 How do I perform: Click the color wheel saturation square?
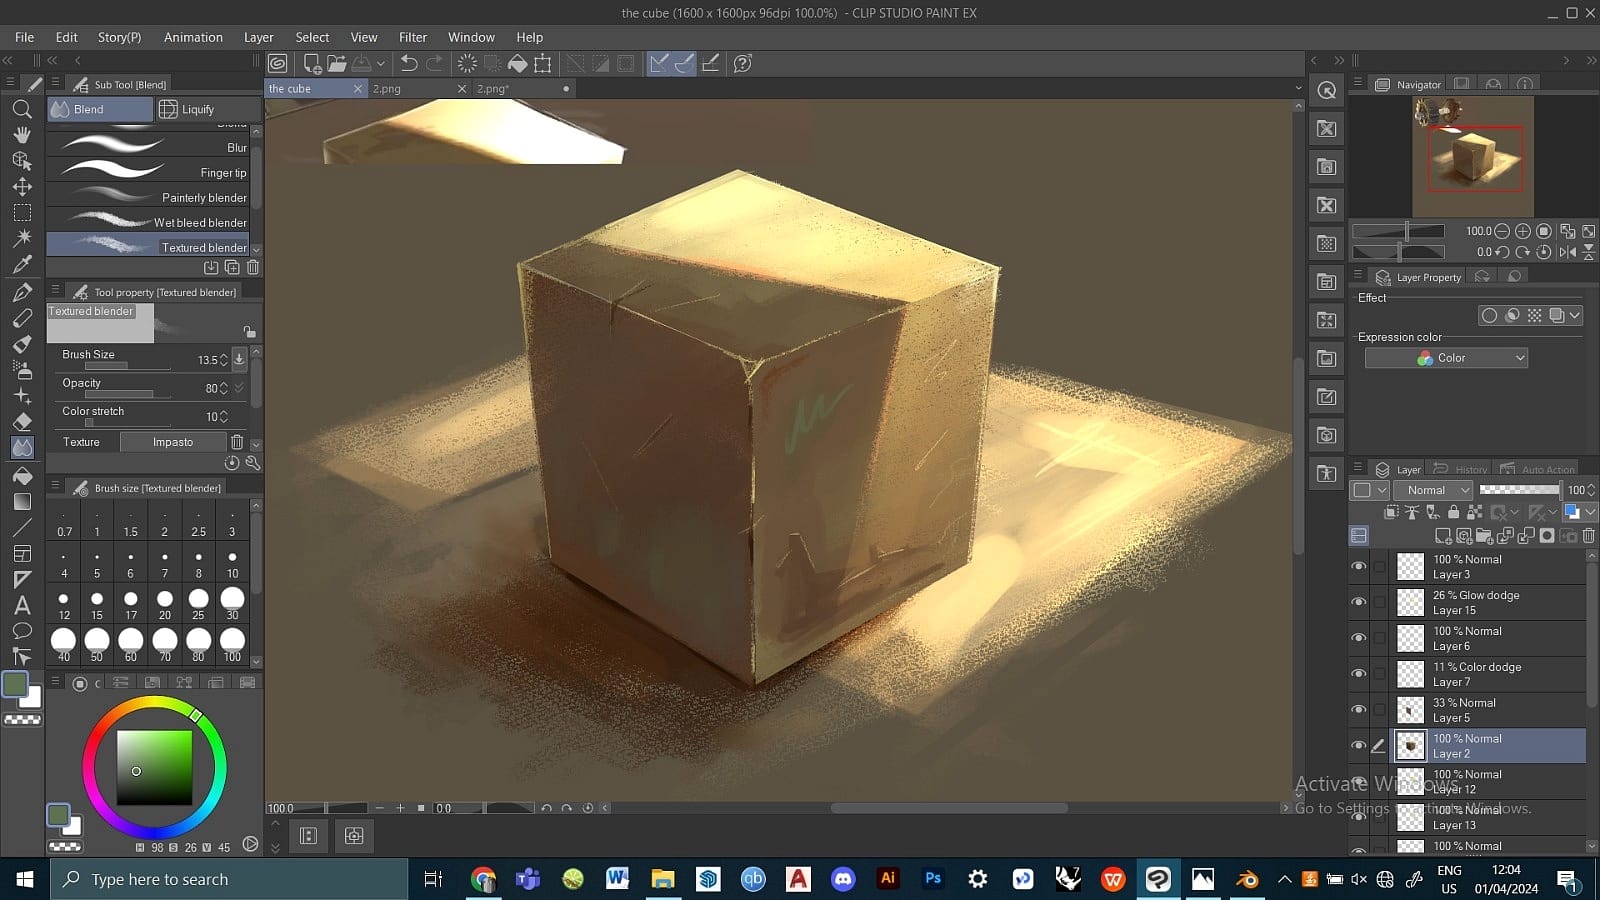point(154,767)
